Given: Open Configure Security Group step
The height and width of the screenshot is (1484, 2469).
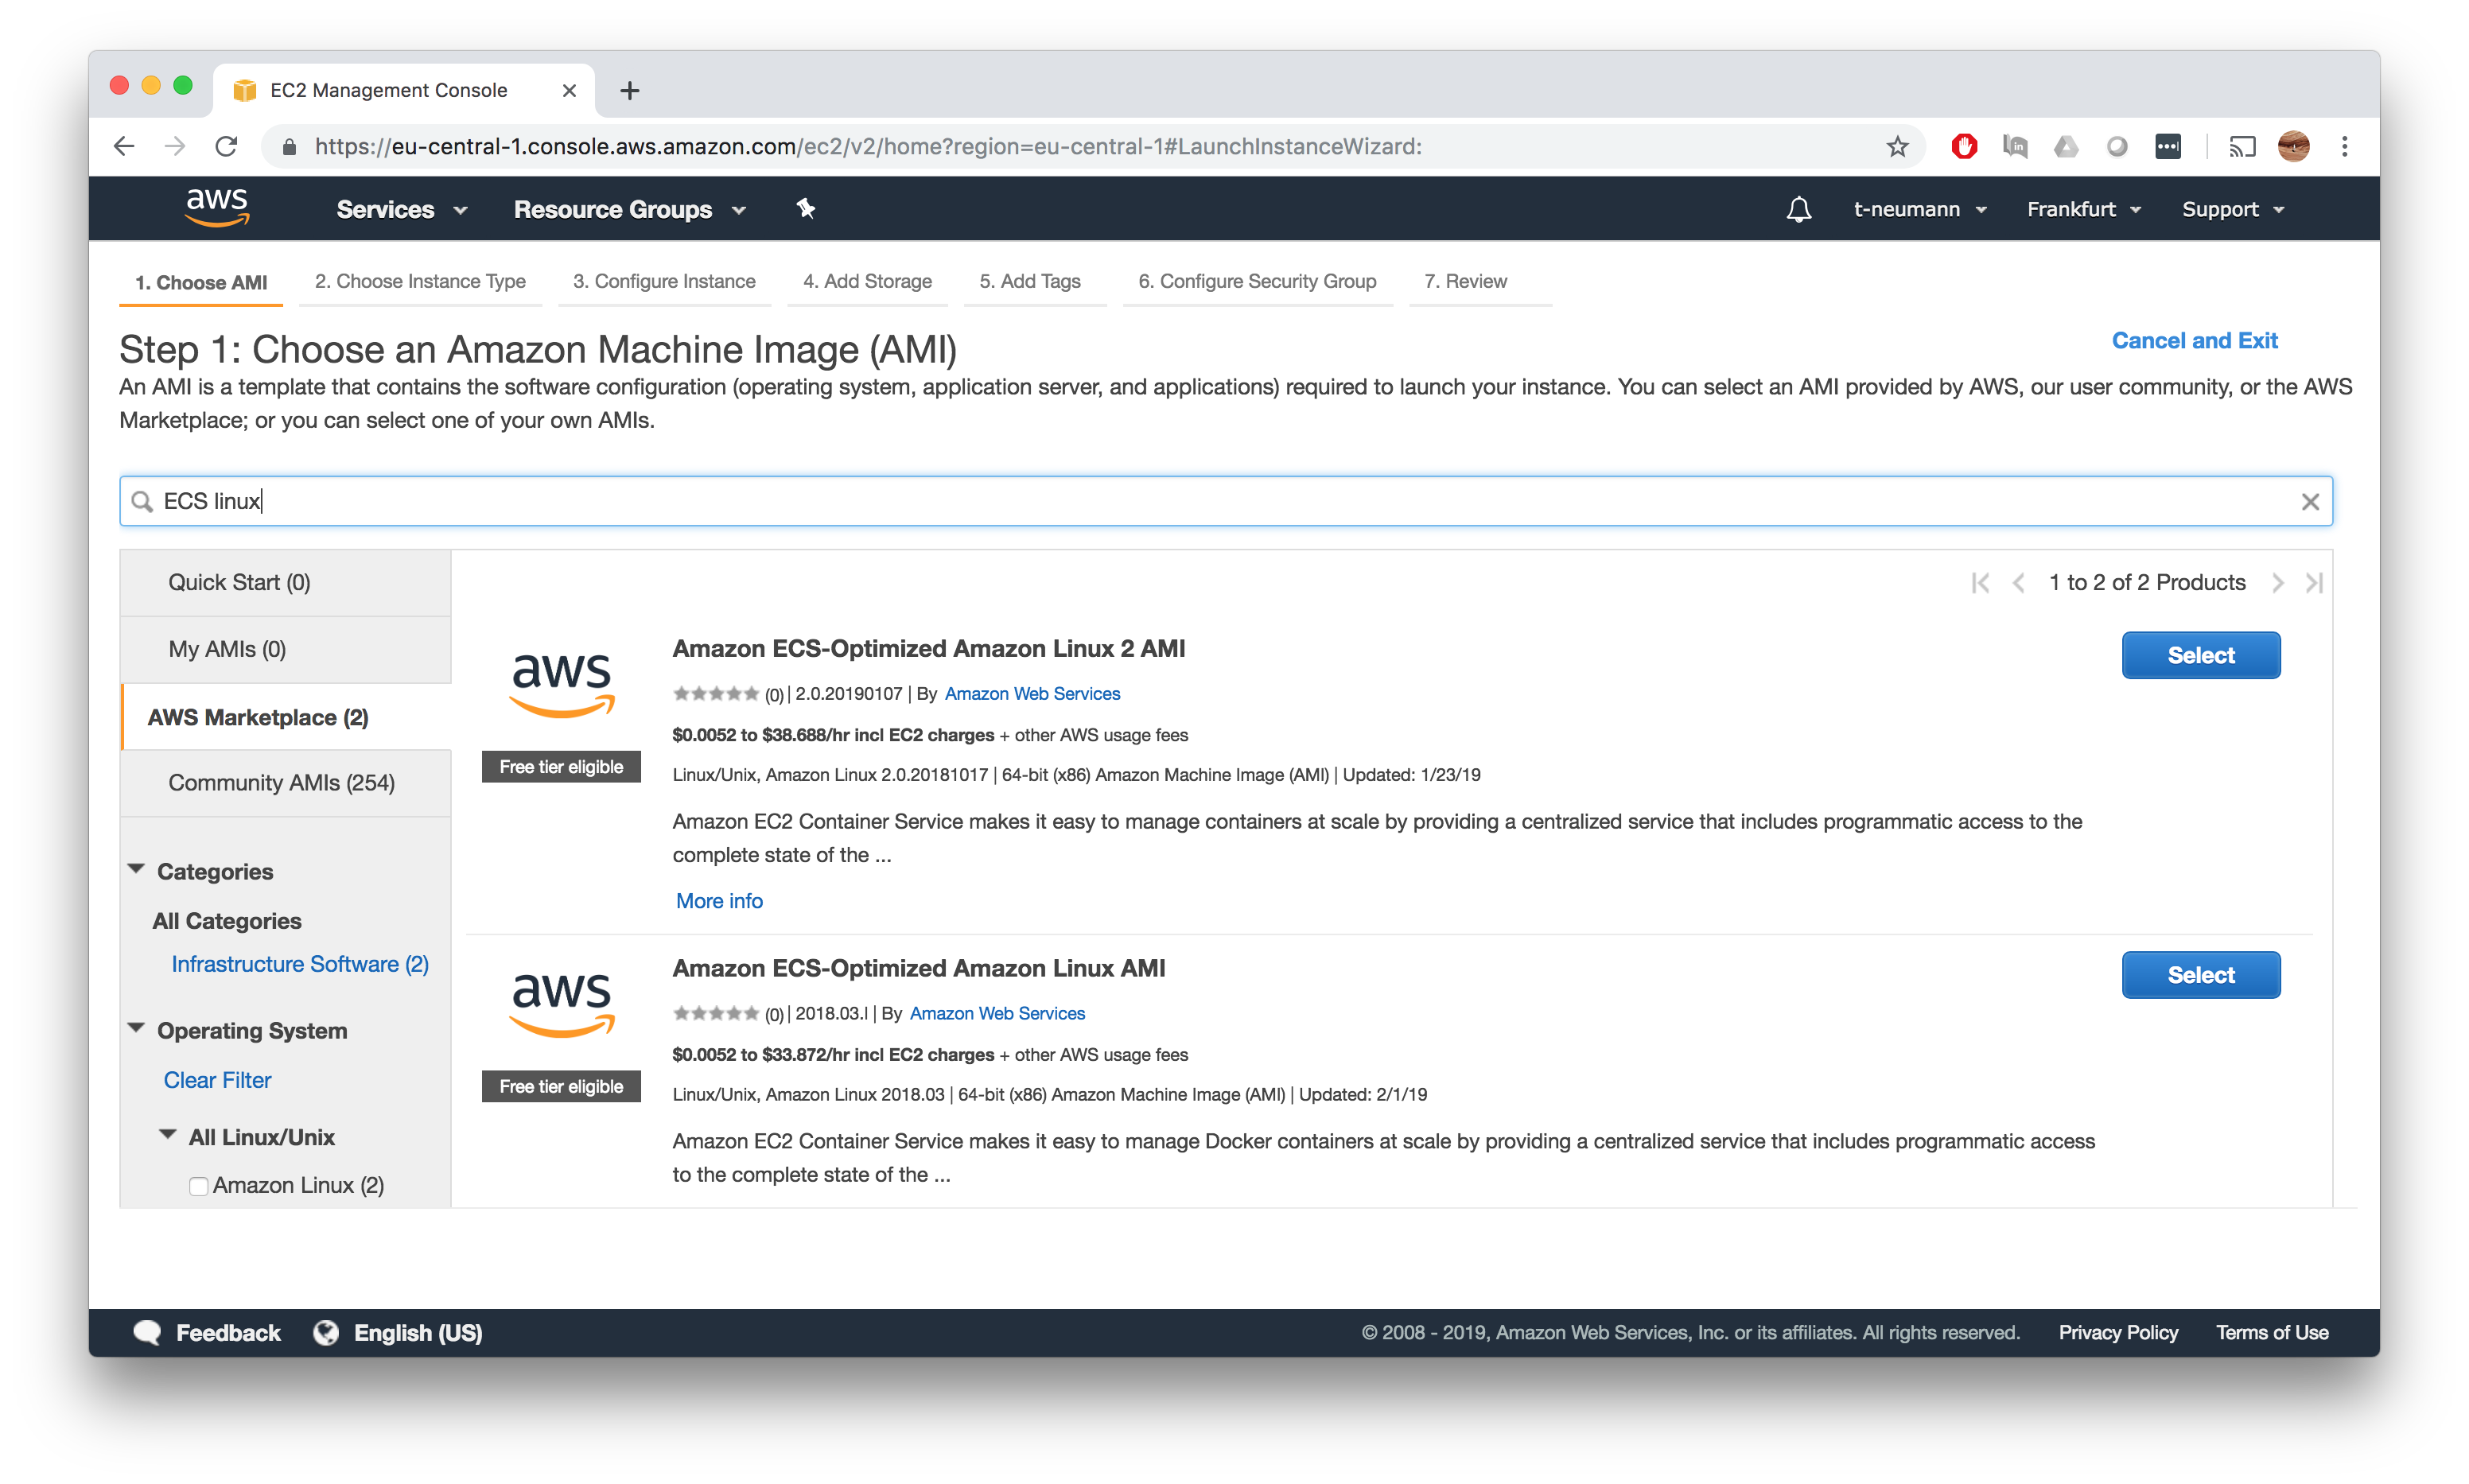Looking at the screenshot, I should pyautogui.click(x=1257, y=281).
